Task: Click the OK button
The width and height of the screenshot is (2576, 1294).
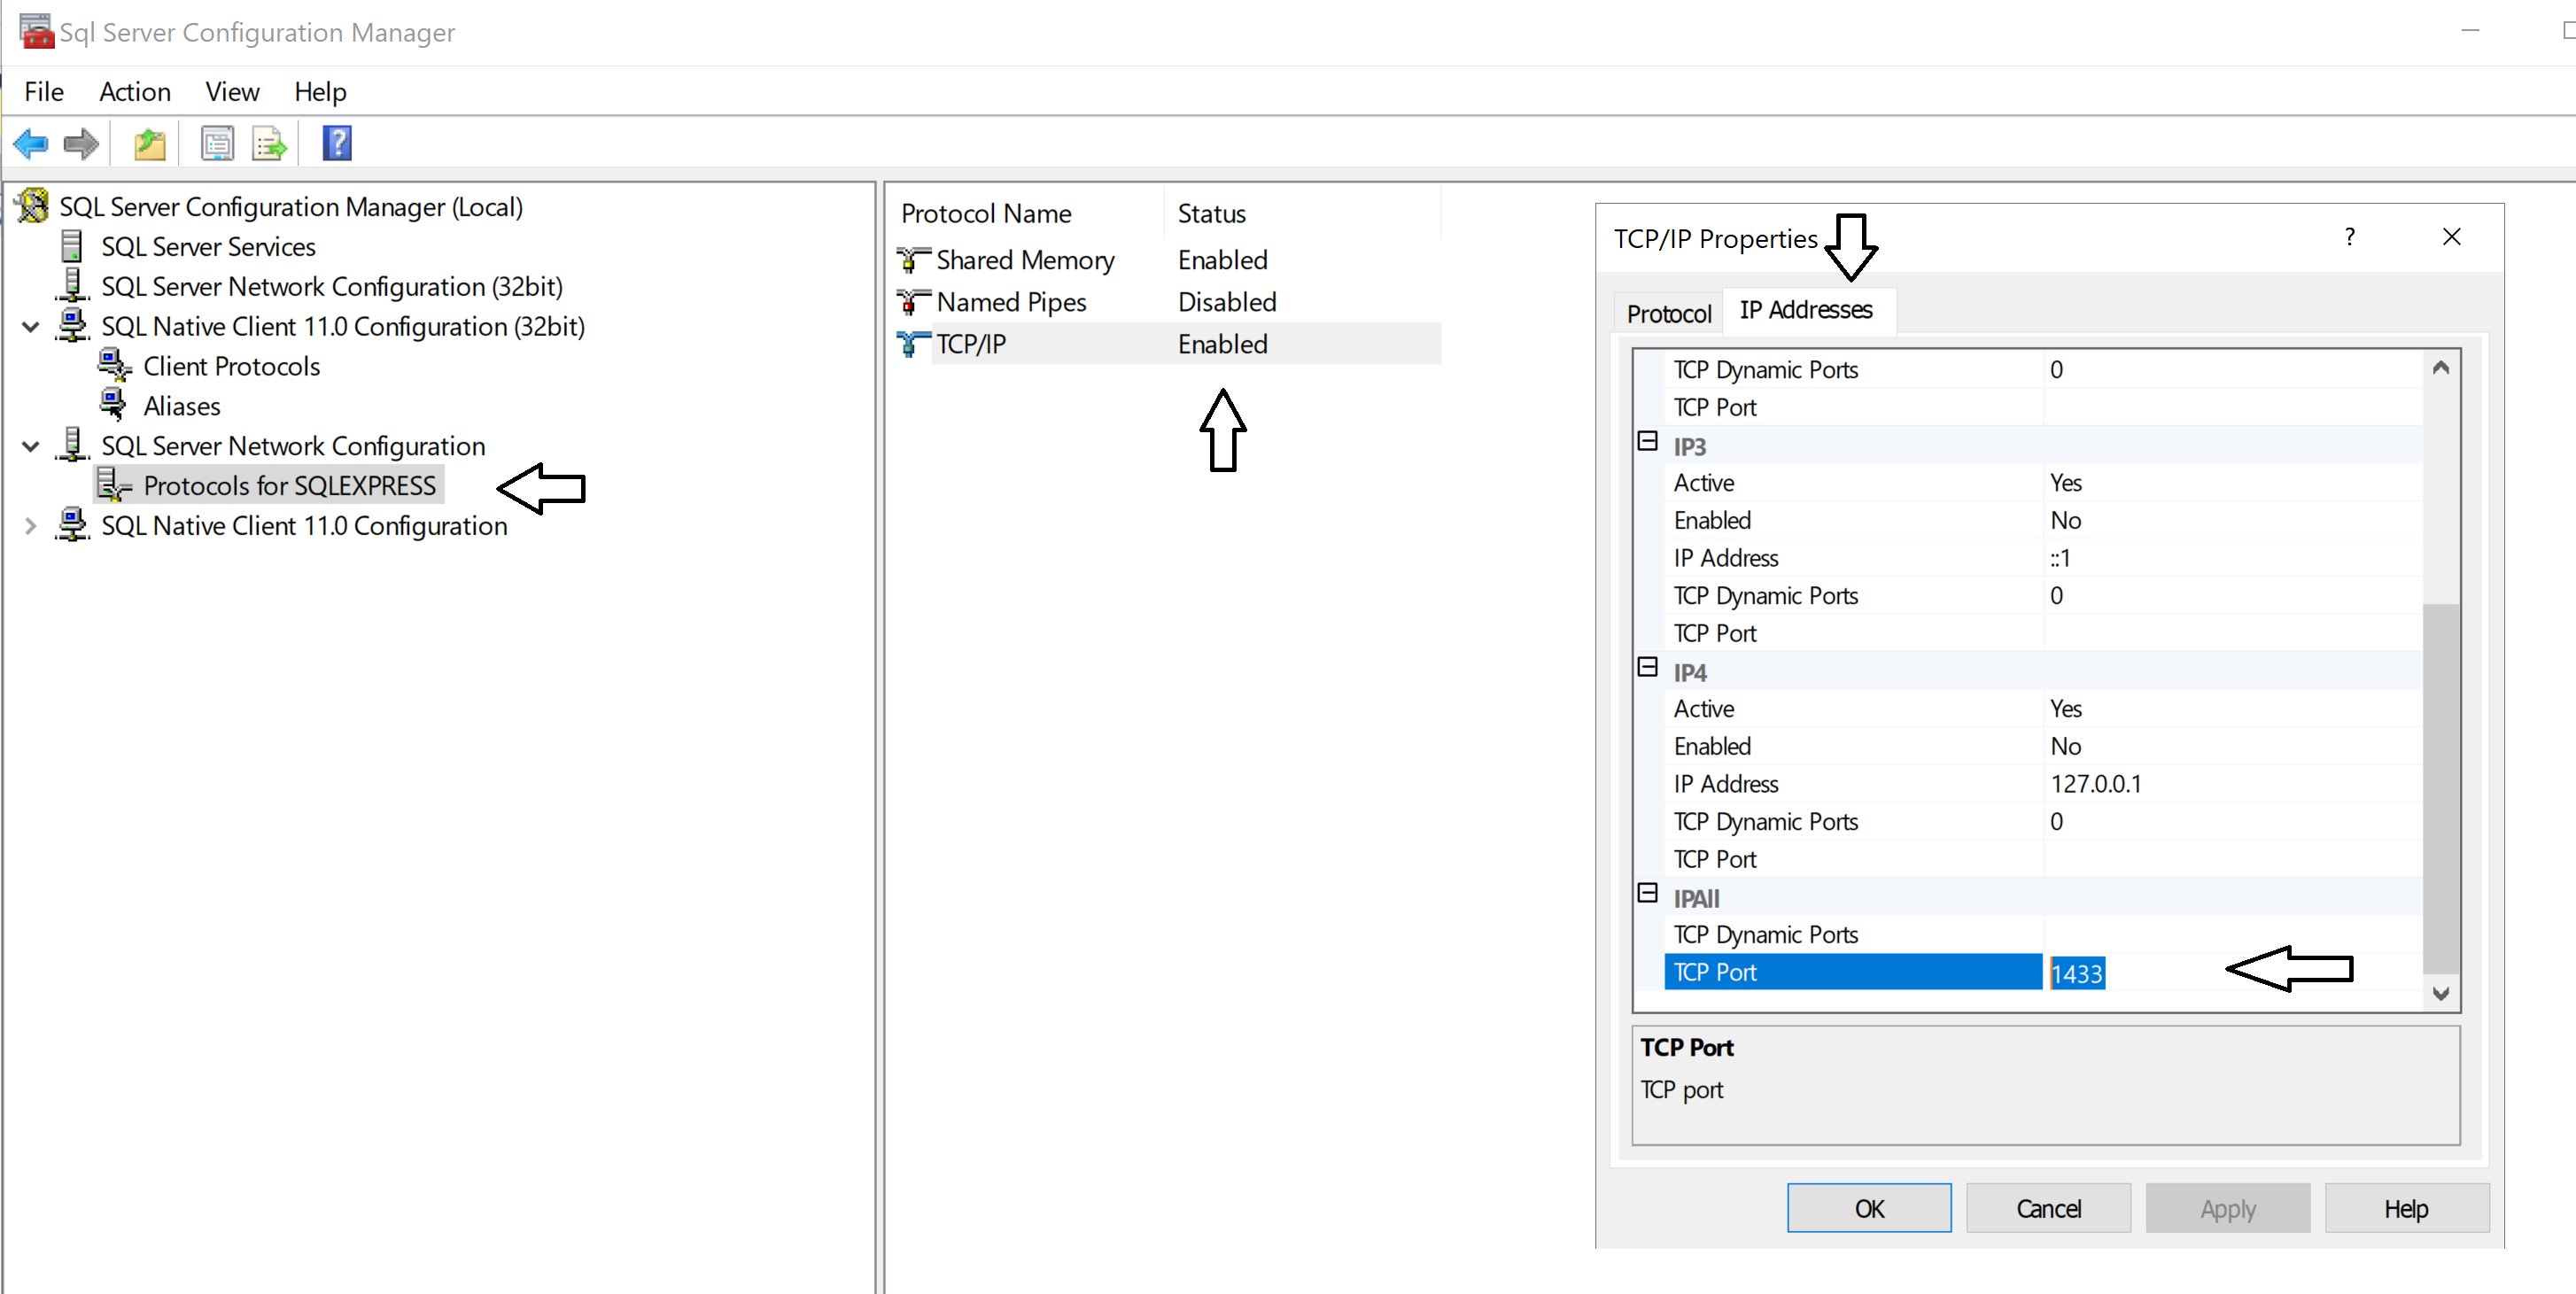Action: point(1868,1208)
